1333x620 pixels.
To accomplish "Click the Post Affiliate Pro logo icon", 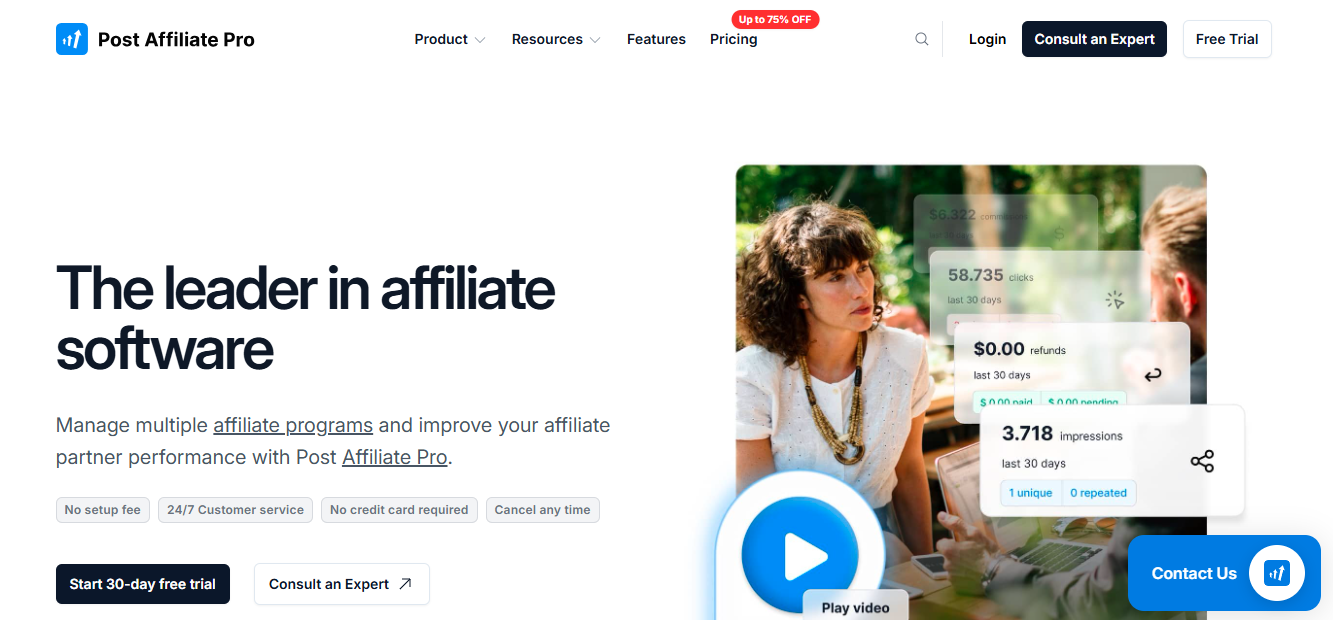I will [x=72, y=39].
